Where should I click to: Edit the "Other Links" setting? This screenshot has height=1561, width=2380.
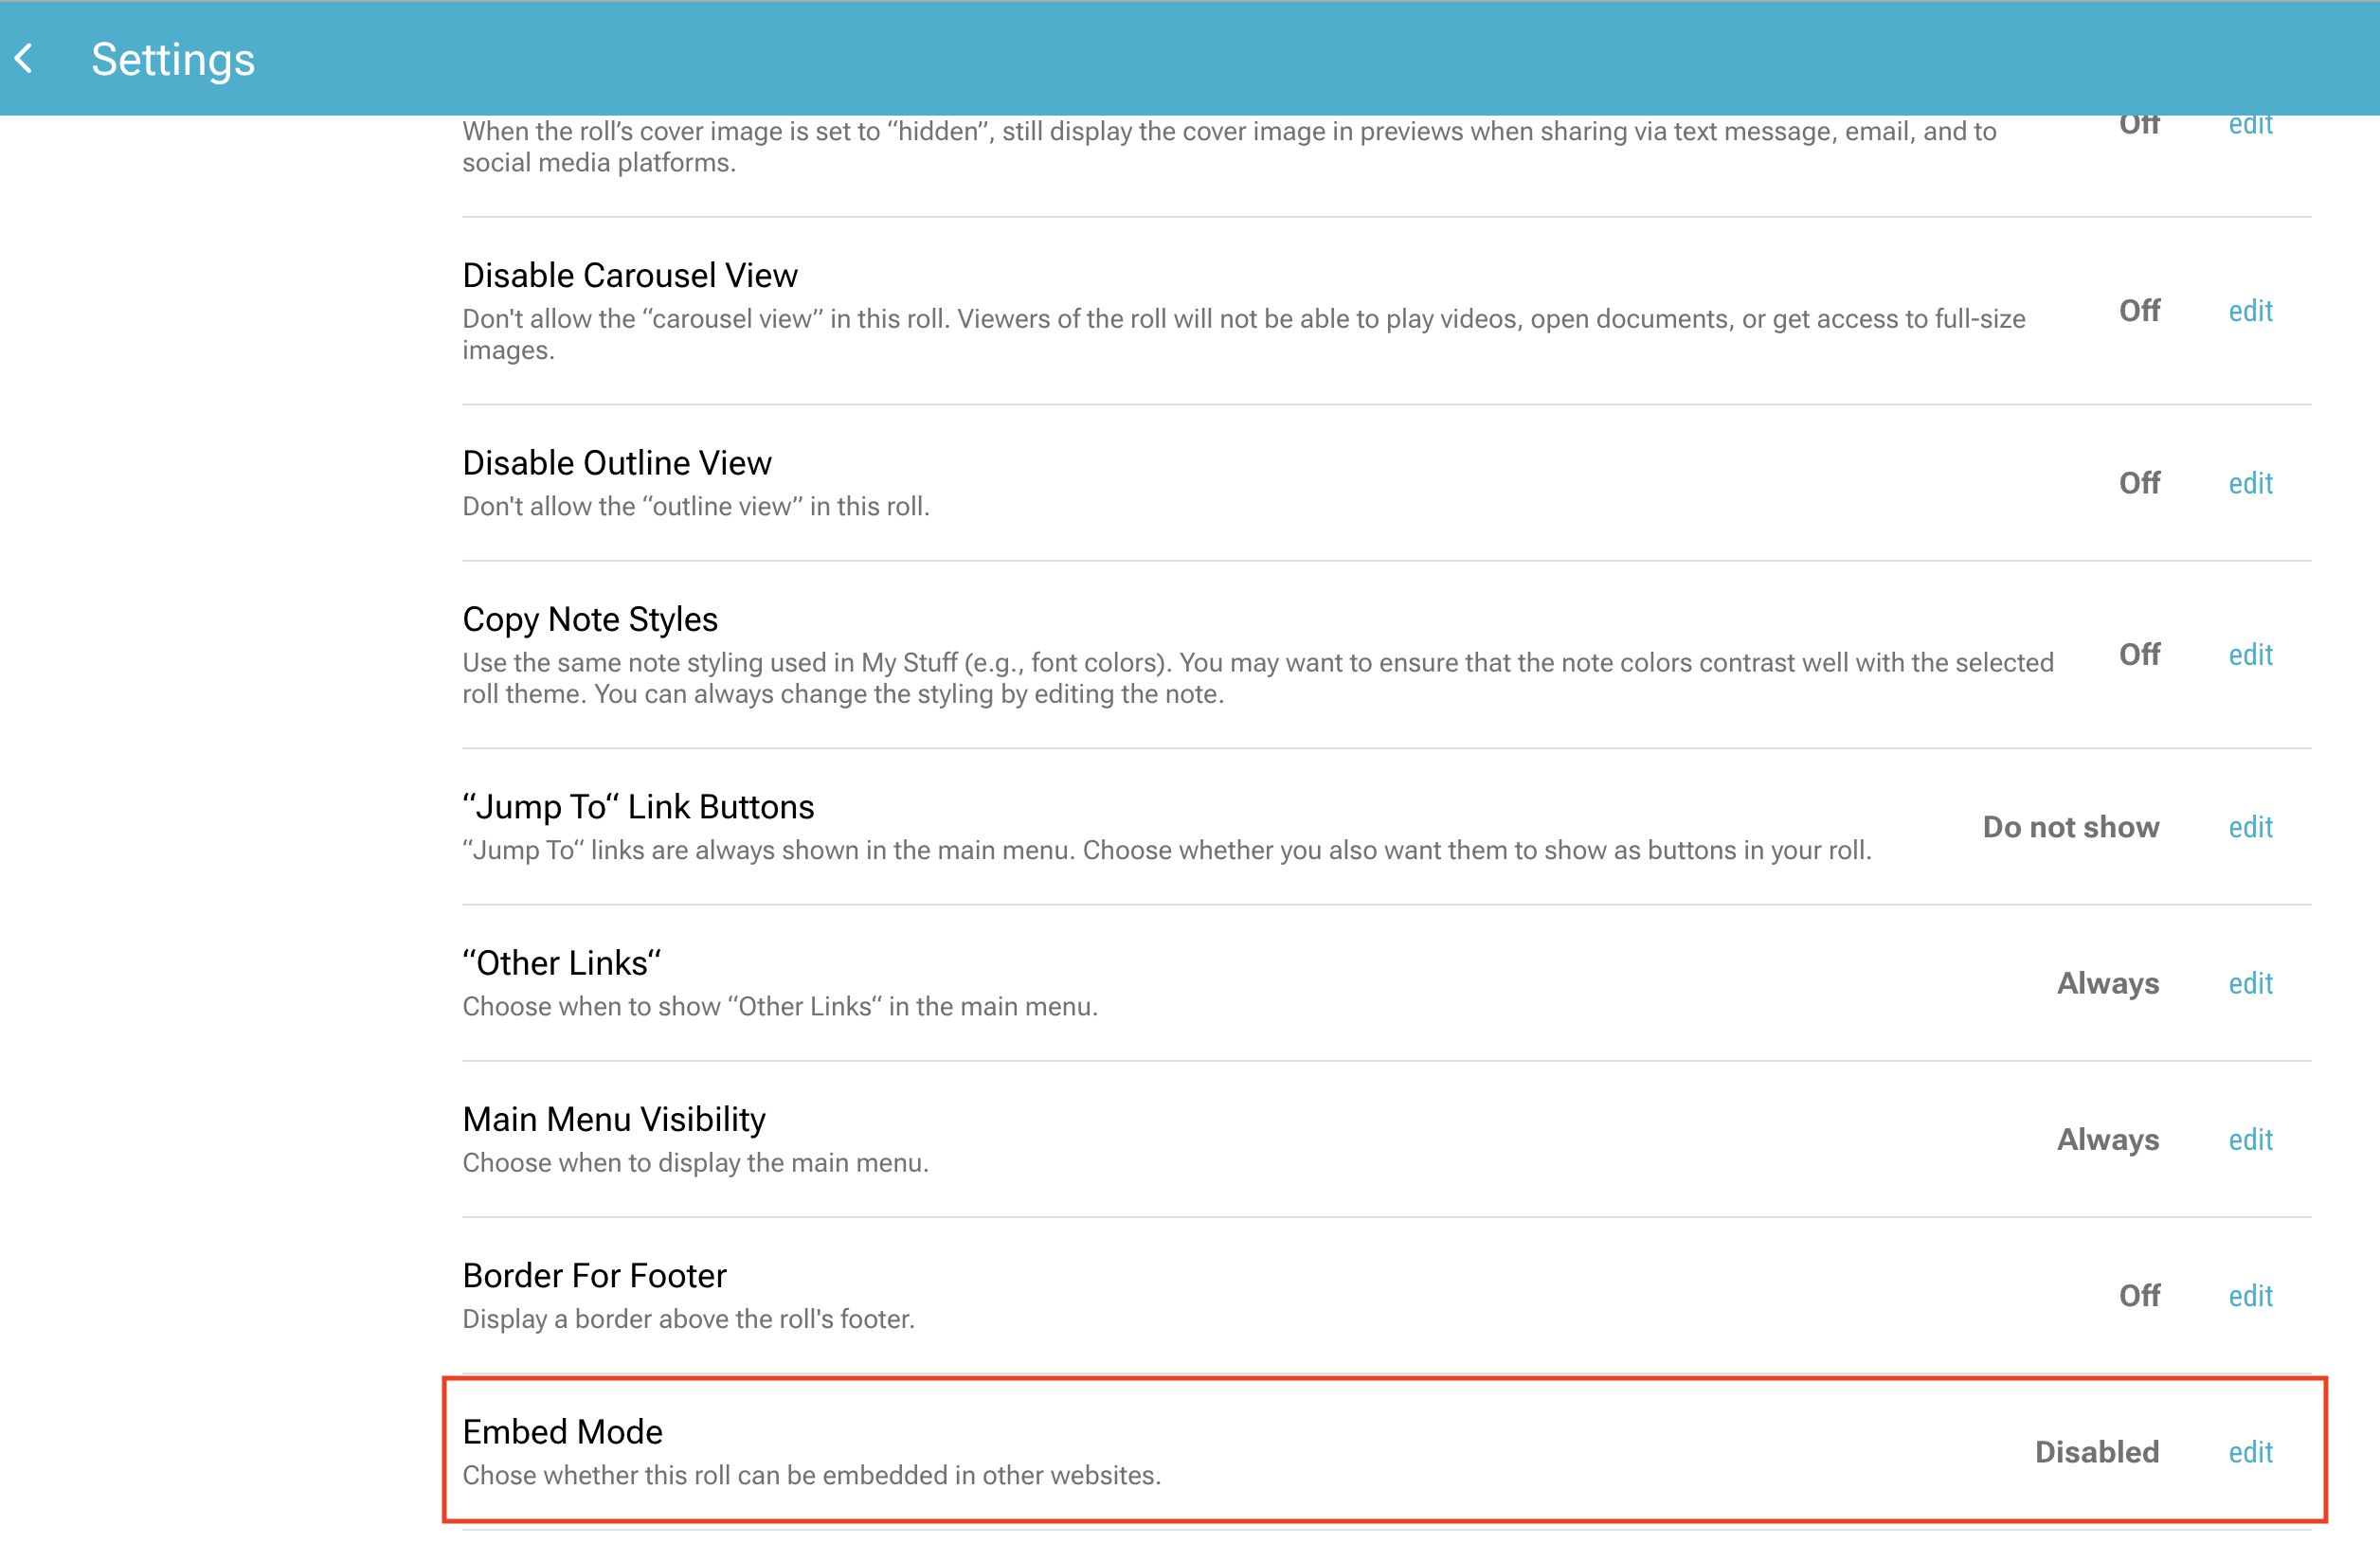coord(2249,983)
